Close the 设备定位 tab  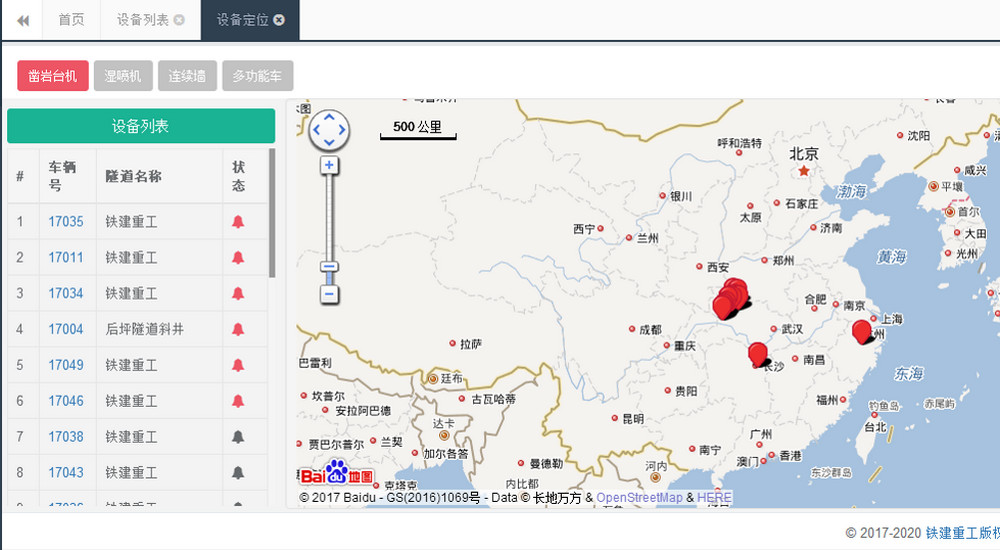[279, 20]
